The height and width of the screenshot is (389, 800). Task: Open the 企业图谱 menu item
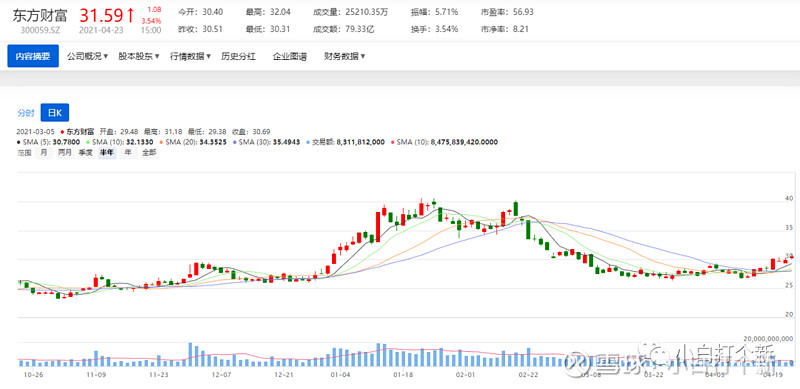(x=290, y=56)
